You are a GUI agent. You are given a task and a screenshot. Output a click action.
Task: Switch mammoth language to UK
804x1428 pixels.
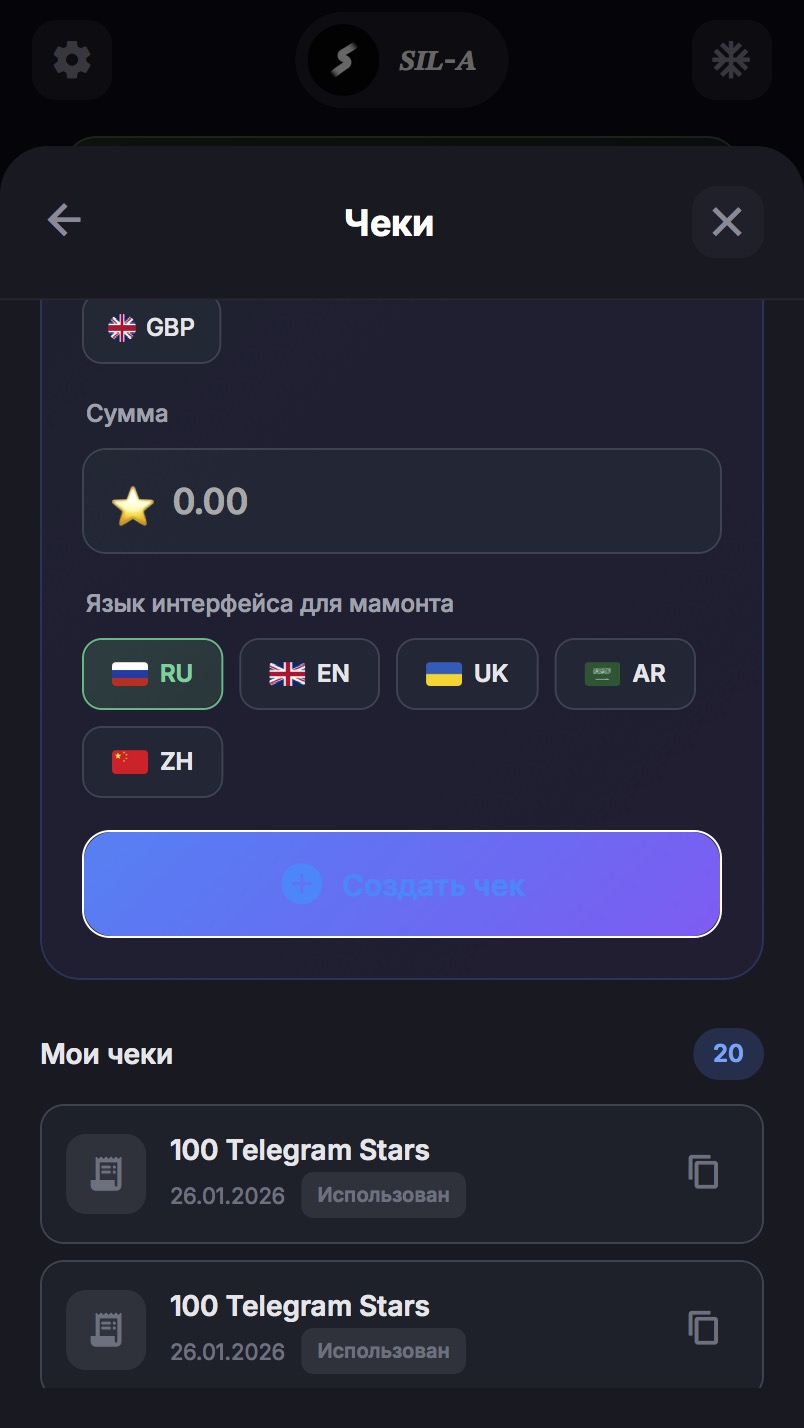[466, 673]
